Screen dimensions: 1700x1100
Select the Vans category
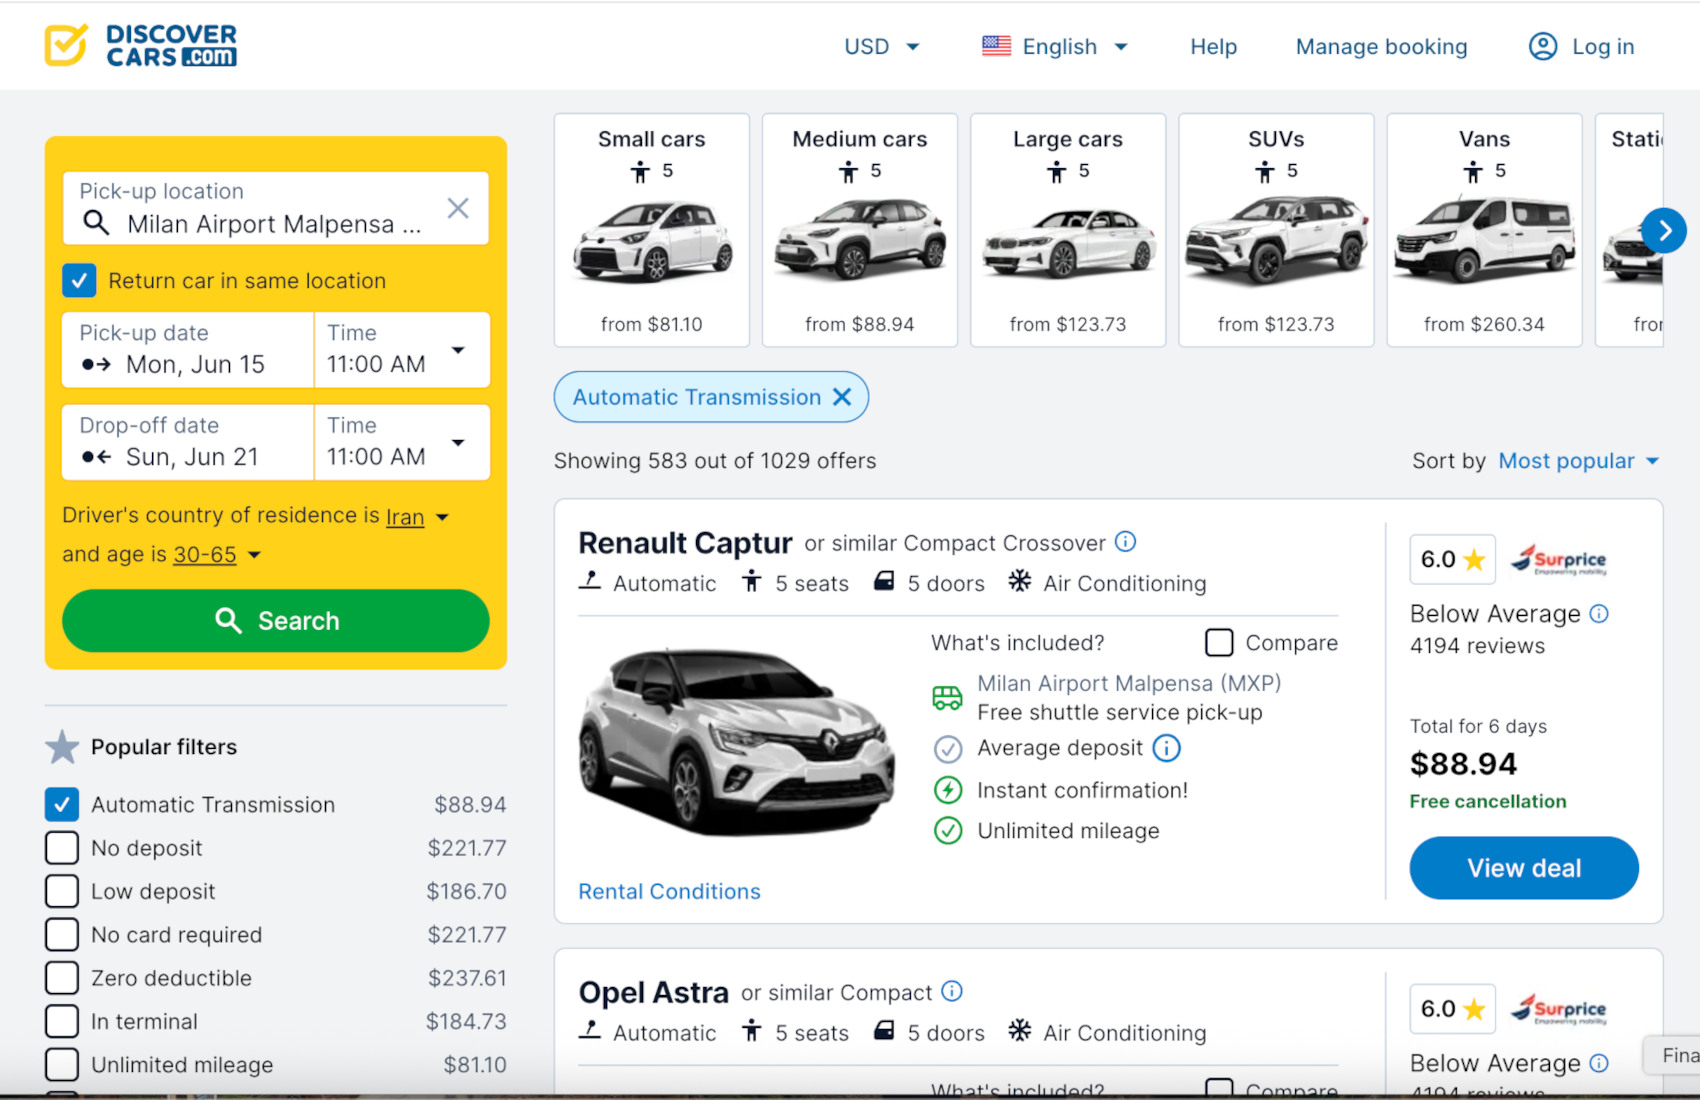point(1484,230)
